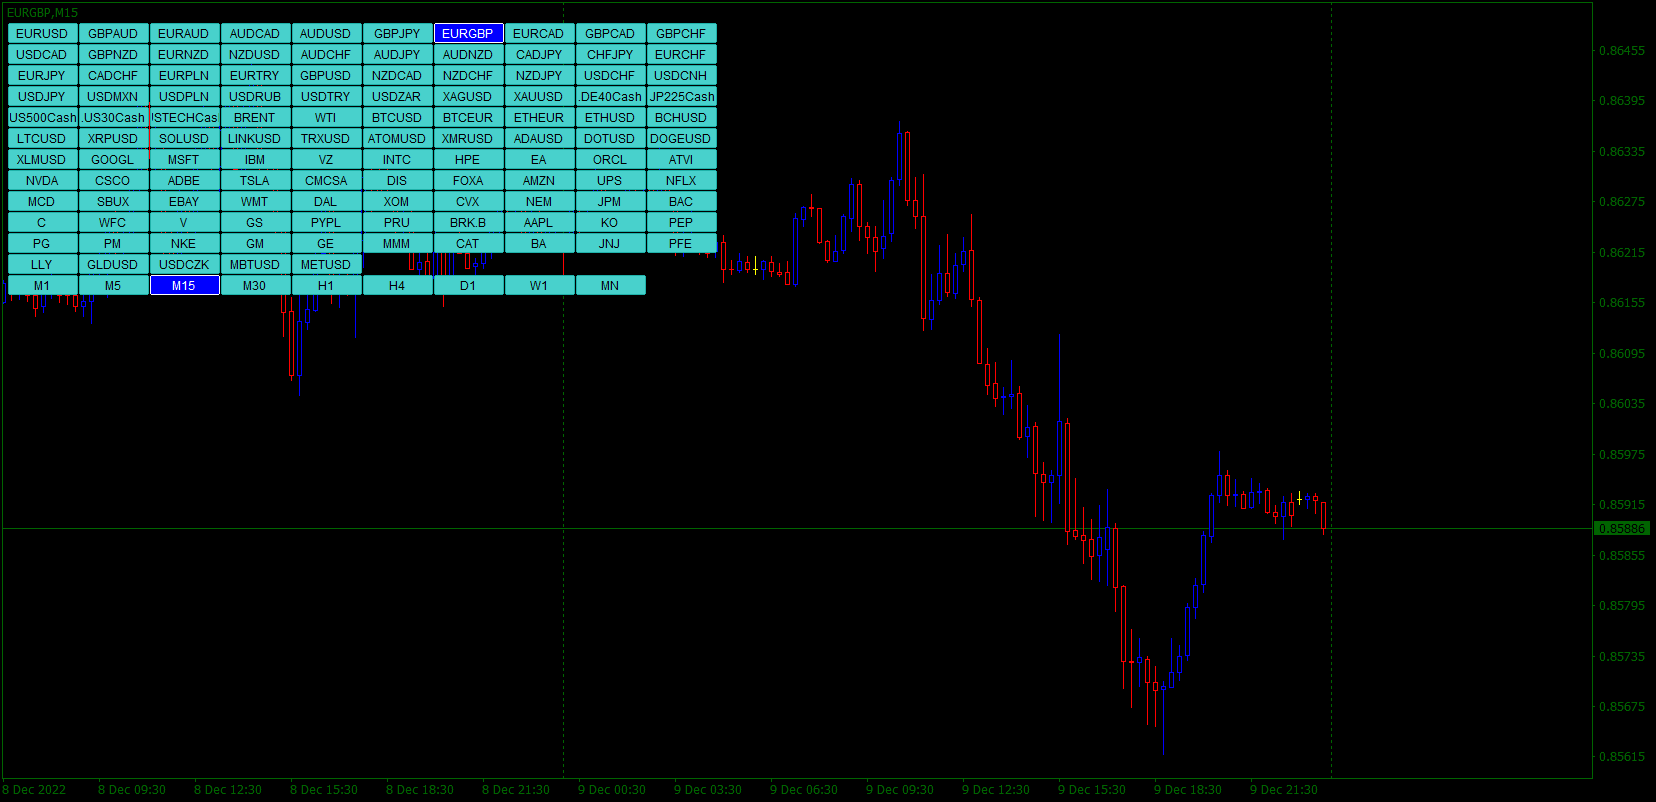Click the current price label 0.85886
The width and height of the screenshot is (1656, 802).
1621,529
